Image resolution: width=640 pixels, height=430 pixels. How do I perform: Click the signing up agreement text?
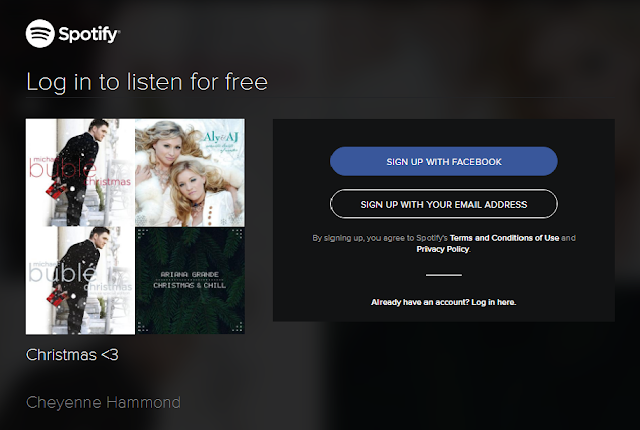[x=444, y=244]
